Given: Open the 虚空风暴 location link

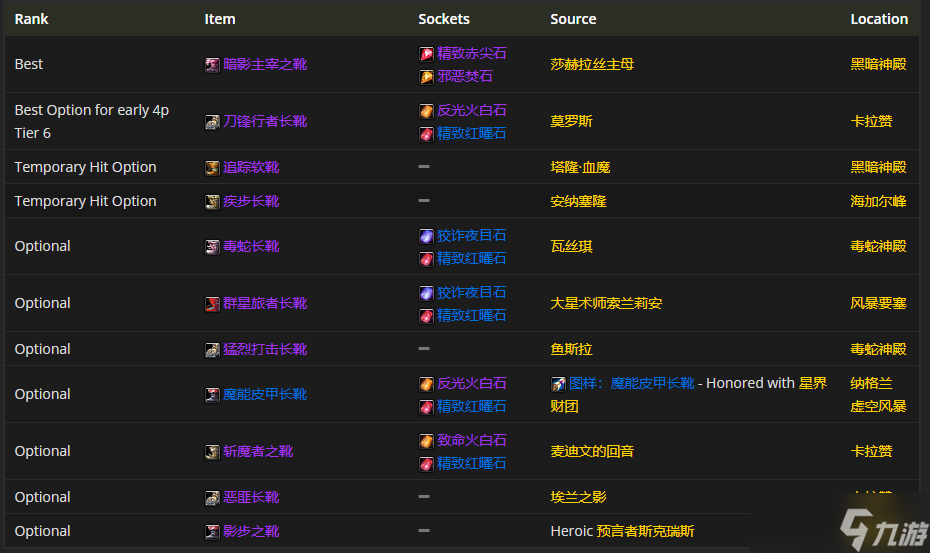Looking at the screenshot, I should point(878,406).
